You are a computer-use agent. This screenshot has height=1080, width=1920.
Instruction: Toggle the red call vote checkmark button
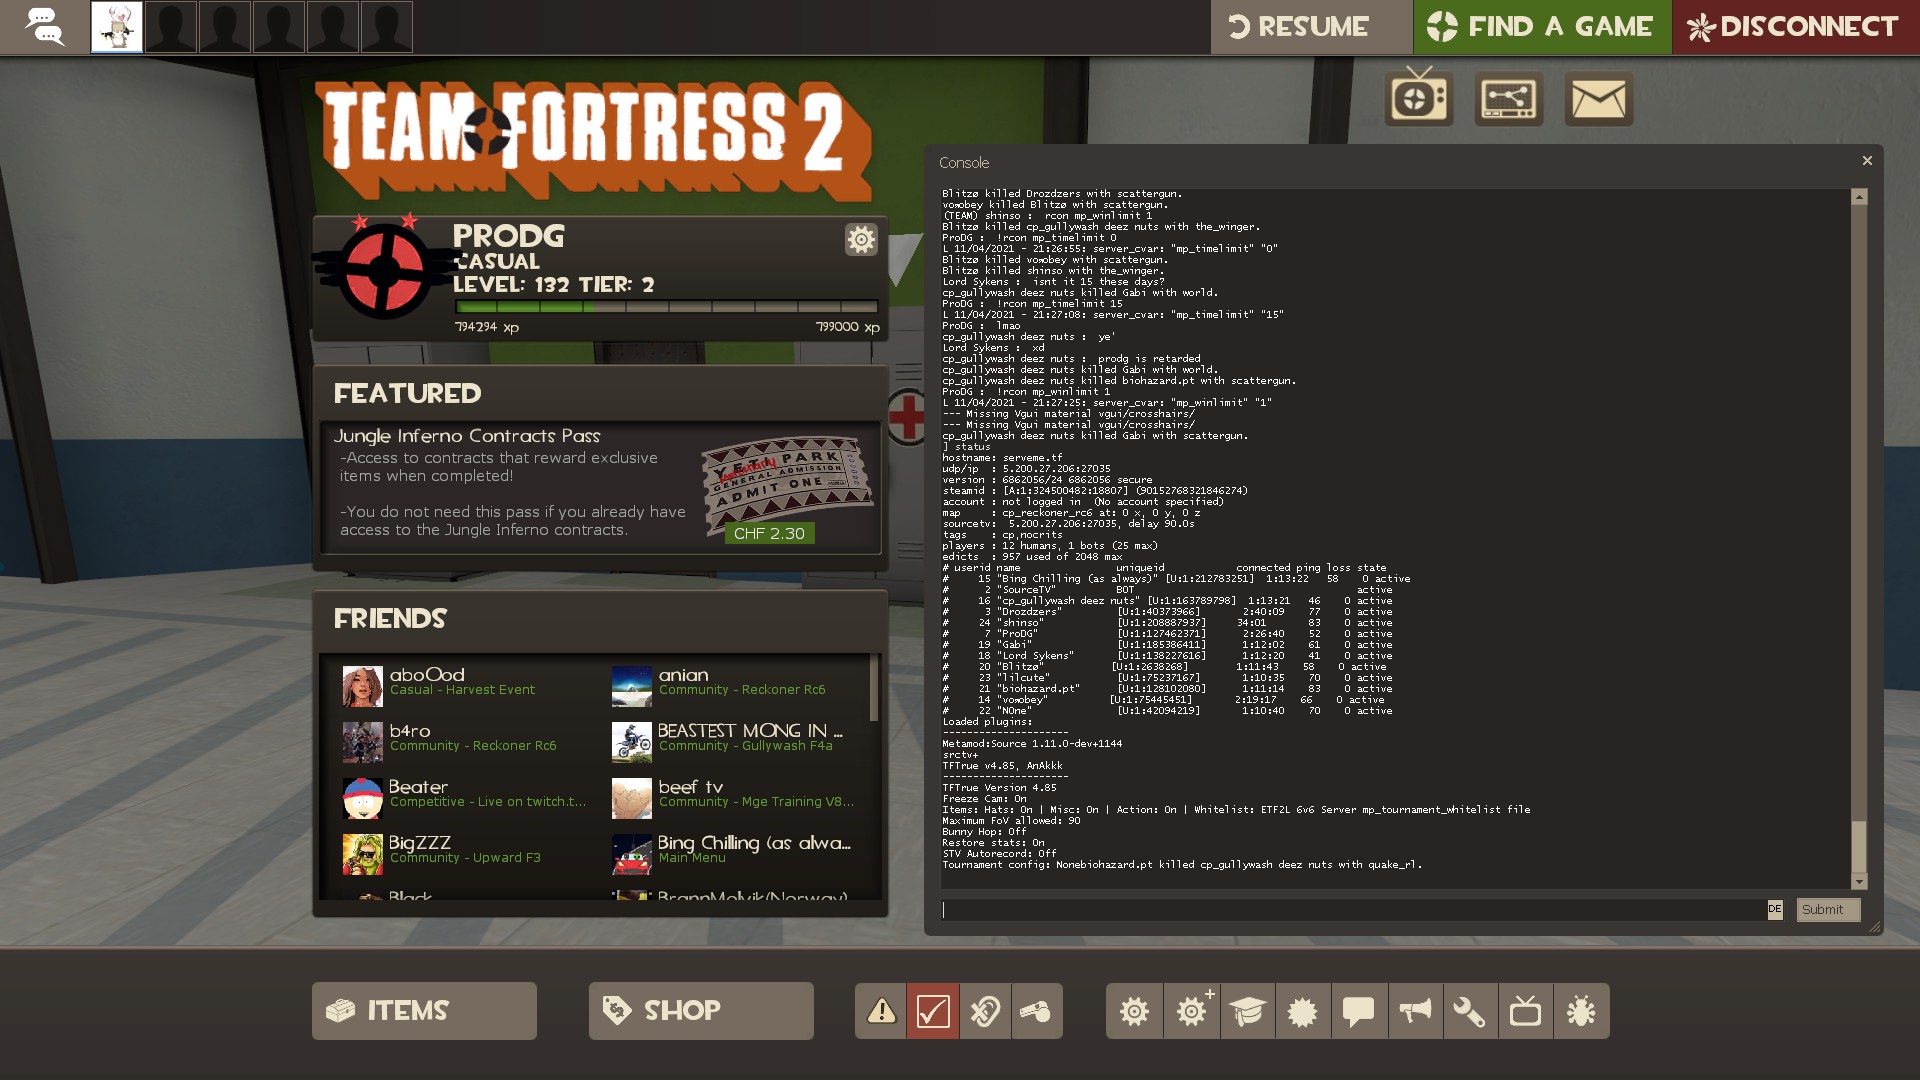tap(933, 1011)
